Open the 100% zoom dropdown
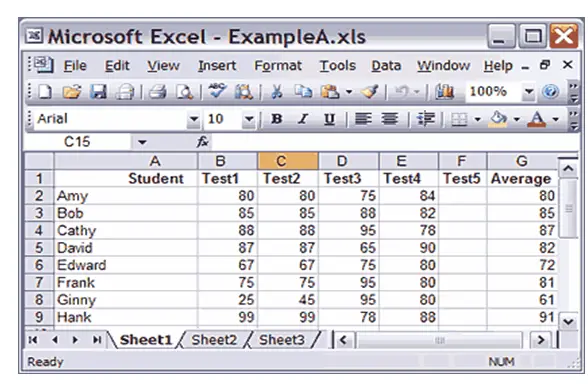 coord(529,92)
